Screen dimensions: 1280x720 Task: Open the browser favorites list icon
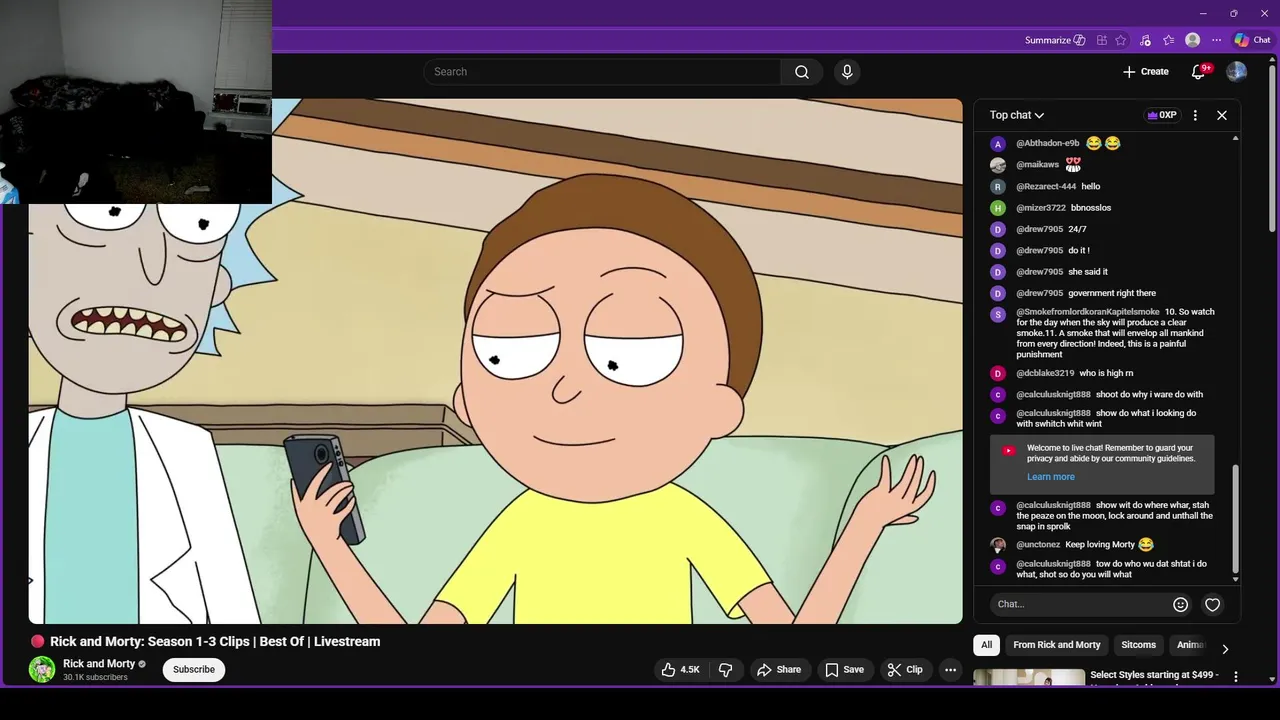1168,40
